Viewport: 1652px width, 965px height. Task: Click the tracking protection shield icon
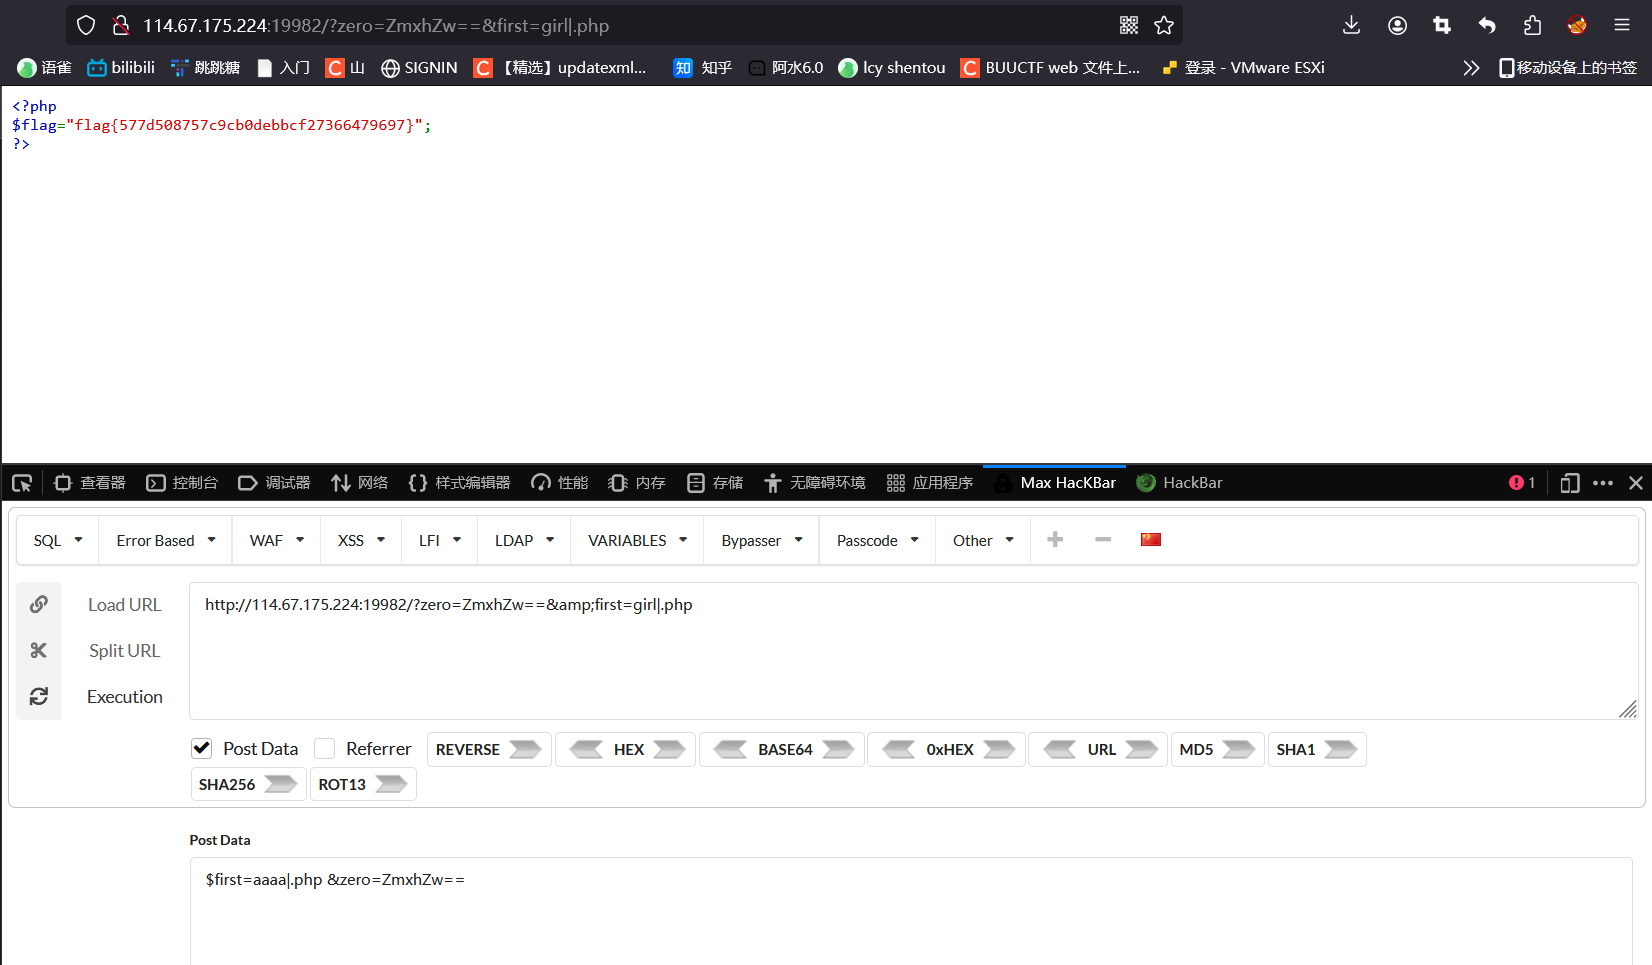85,25
